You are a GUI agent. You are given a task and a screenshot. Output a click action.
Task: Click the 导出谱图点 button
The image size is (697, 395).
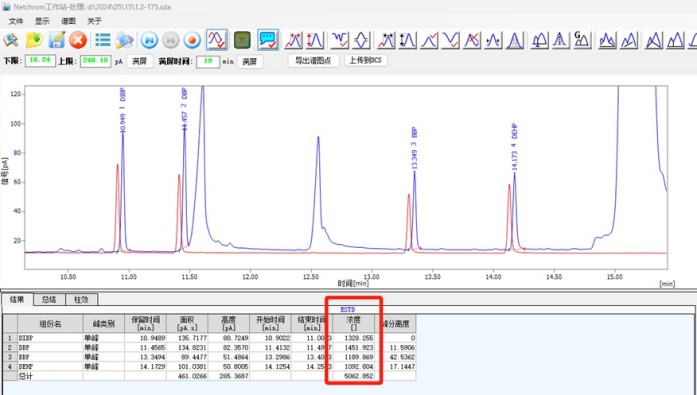[x=313, y=60]
